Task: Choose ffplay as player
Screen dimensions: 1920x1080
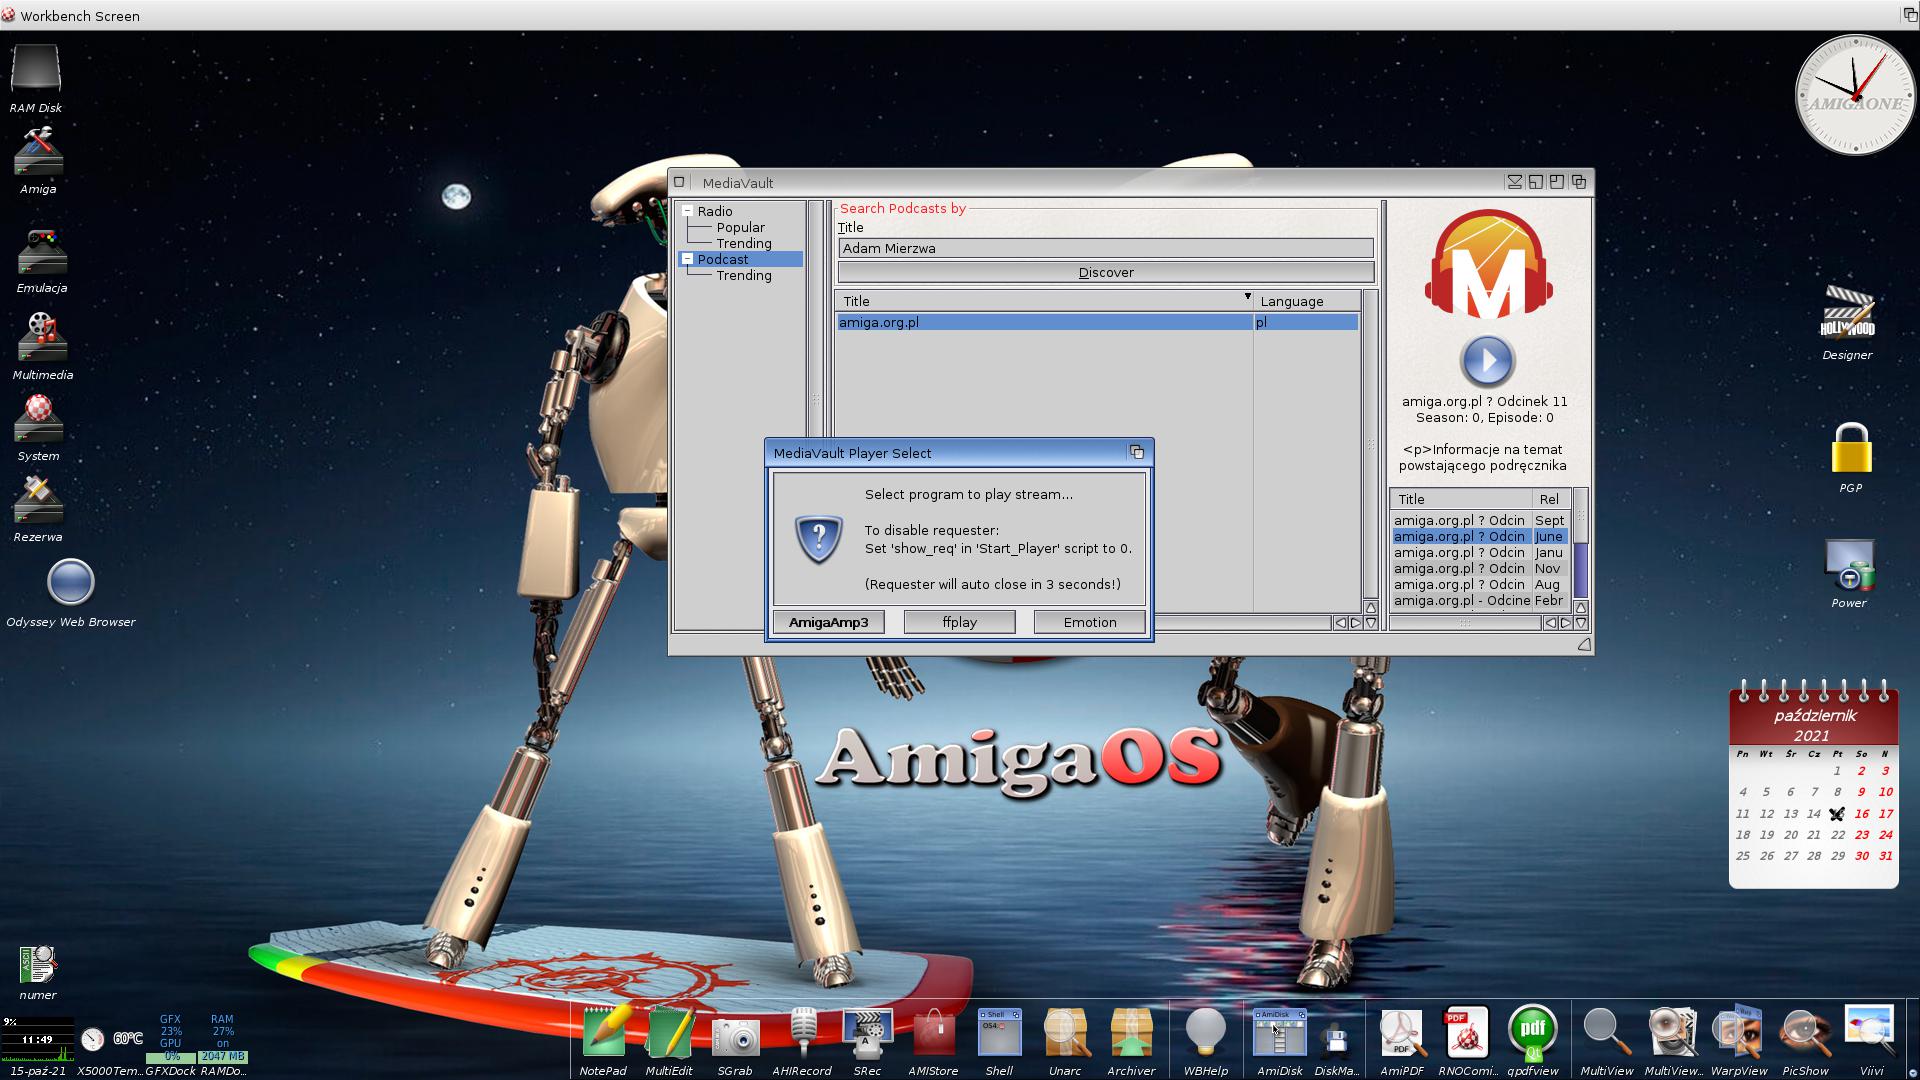Action: [x=959, y=622]
